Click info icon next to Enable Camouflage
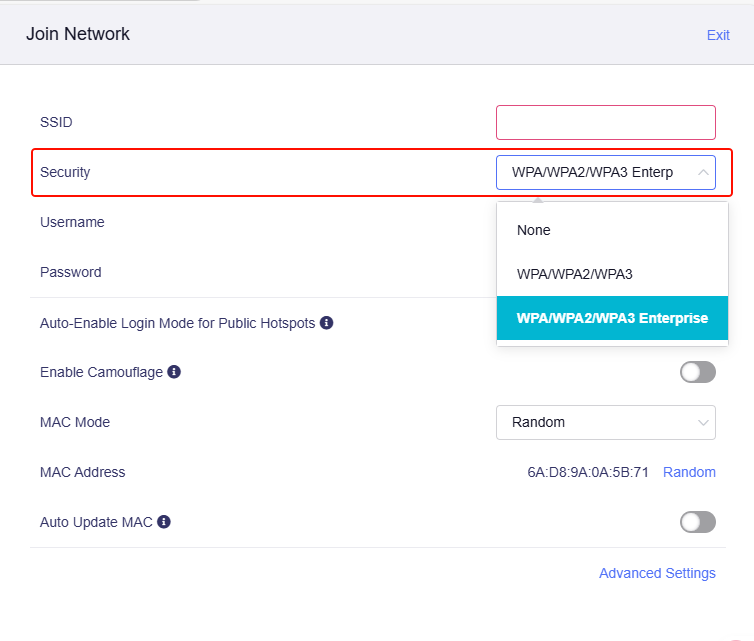This screenshot has height=641, width=754. tap(174, 372)
